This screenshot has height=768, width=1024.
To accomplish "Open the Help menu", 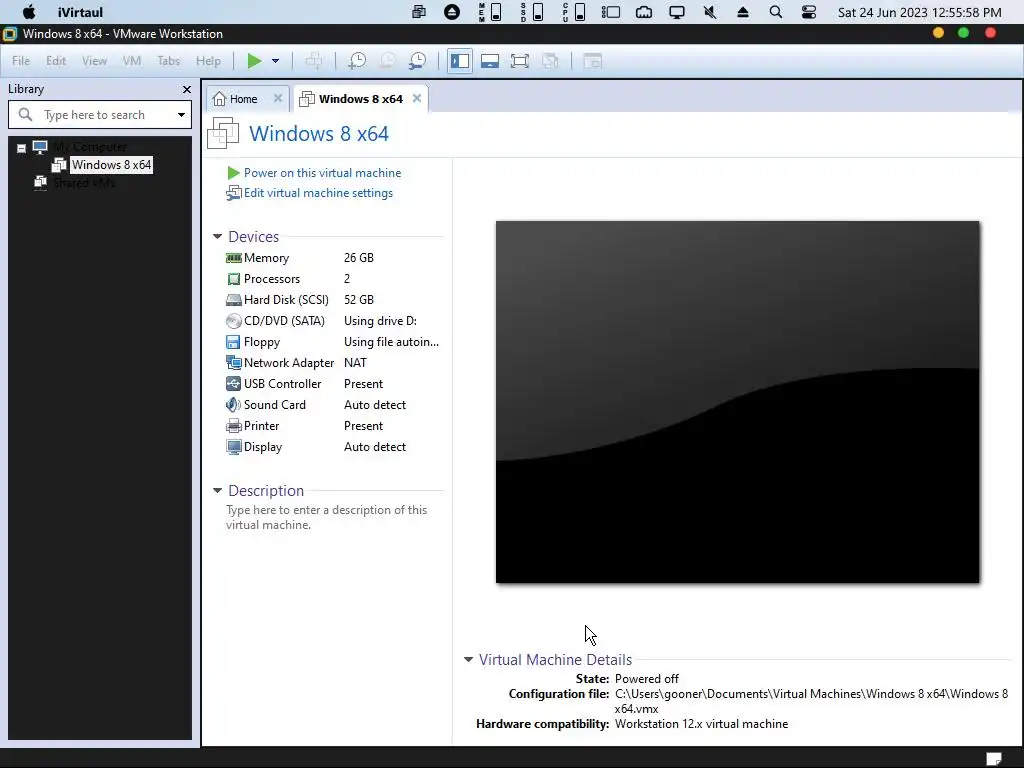I will [208, 61].
